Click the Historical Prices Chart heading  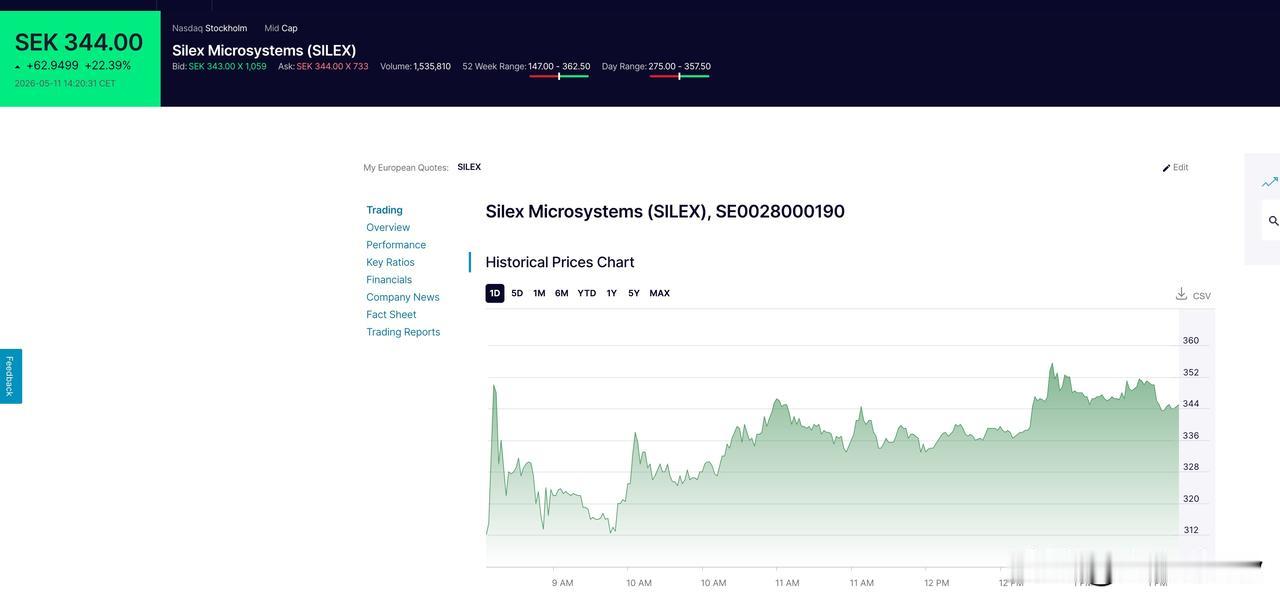560,262
